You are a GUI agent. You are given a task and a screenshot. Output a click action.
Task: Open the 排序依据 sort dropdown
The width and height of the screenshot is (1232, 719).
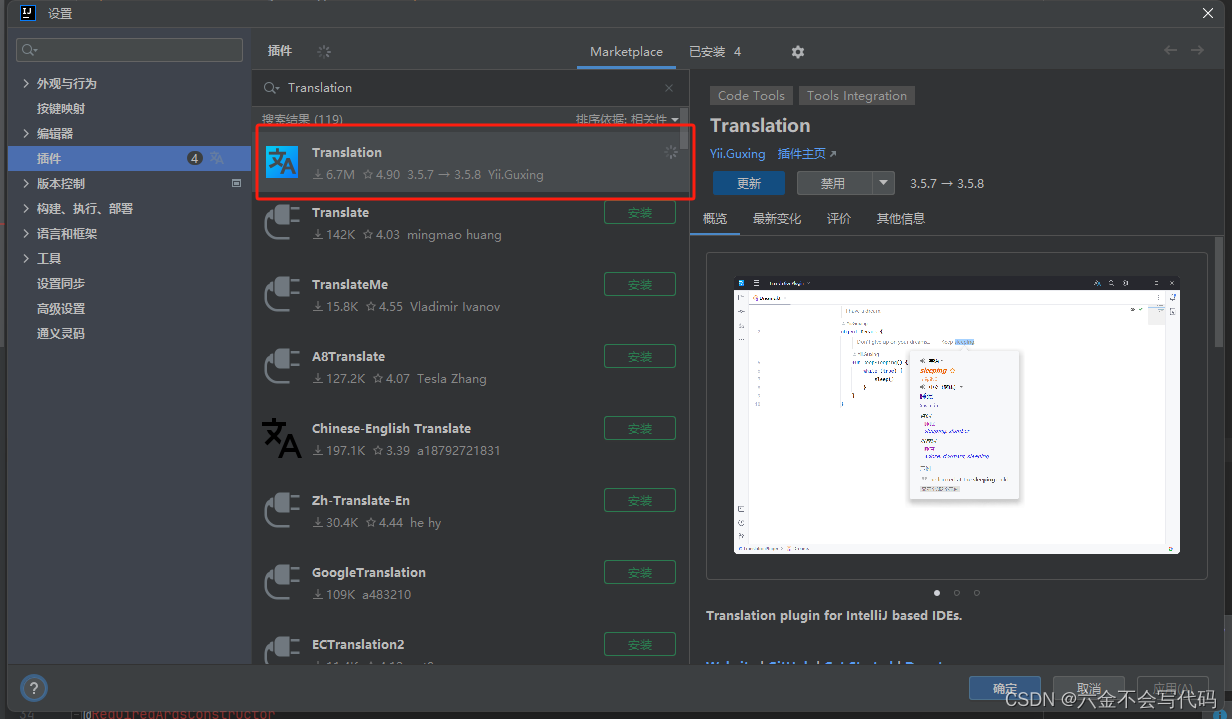(x=627, y=119)
